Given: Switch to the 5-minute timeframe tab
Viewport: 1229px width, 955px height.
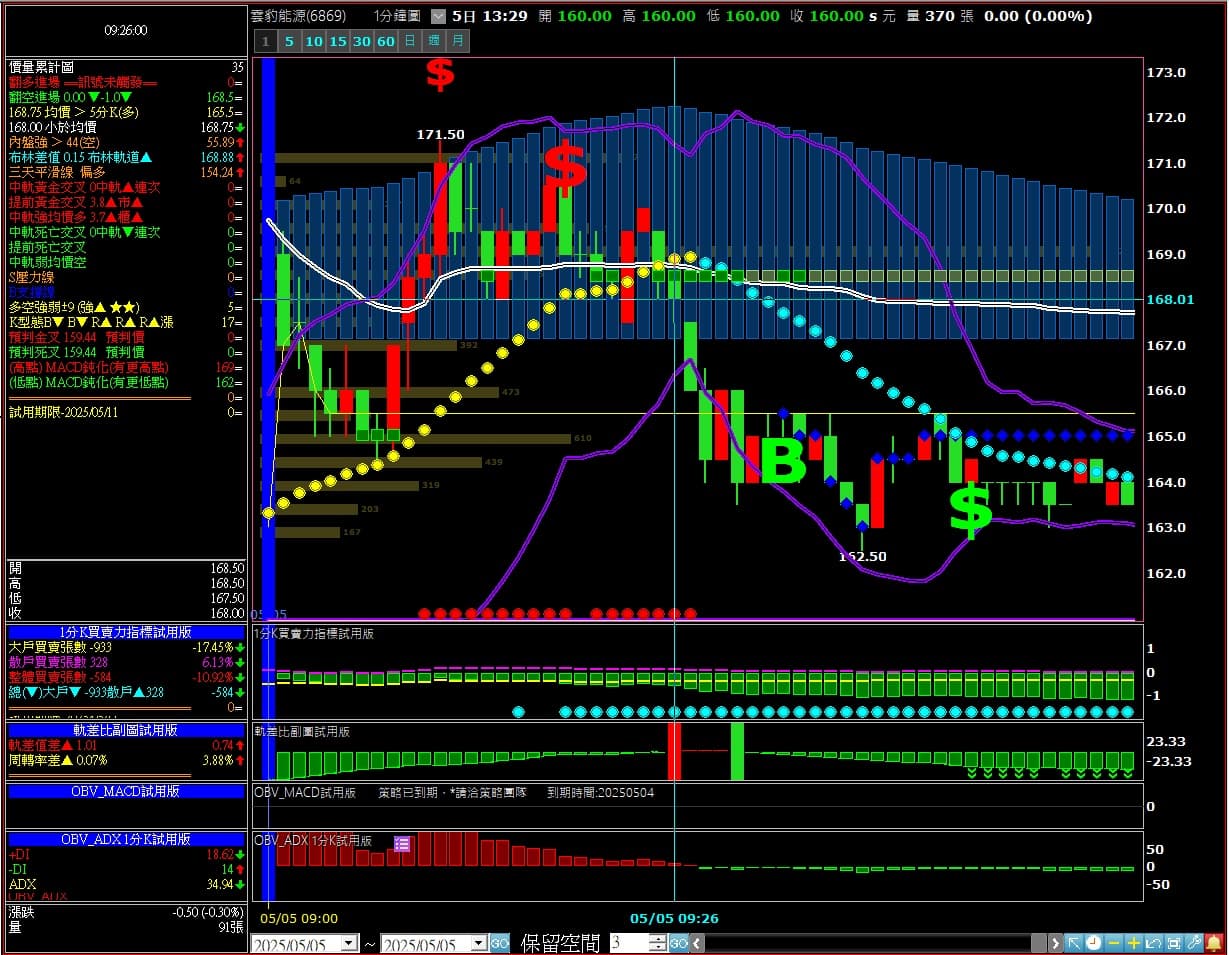Looking at the screenshot, I should [288, 41].
